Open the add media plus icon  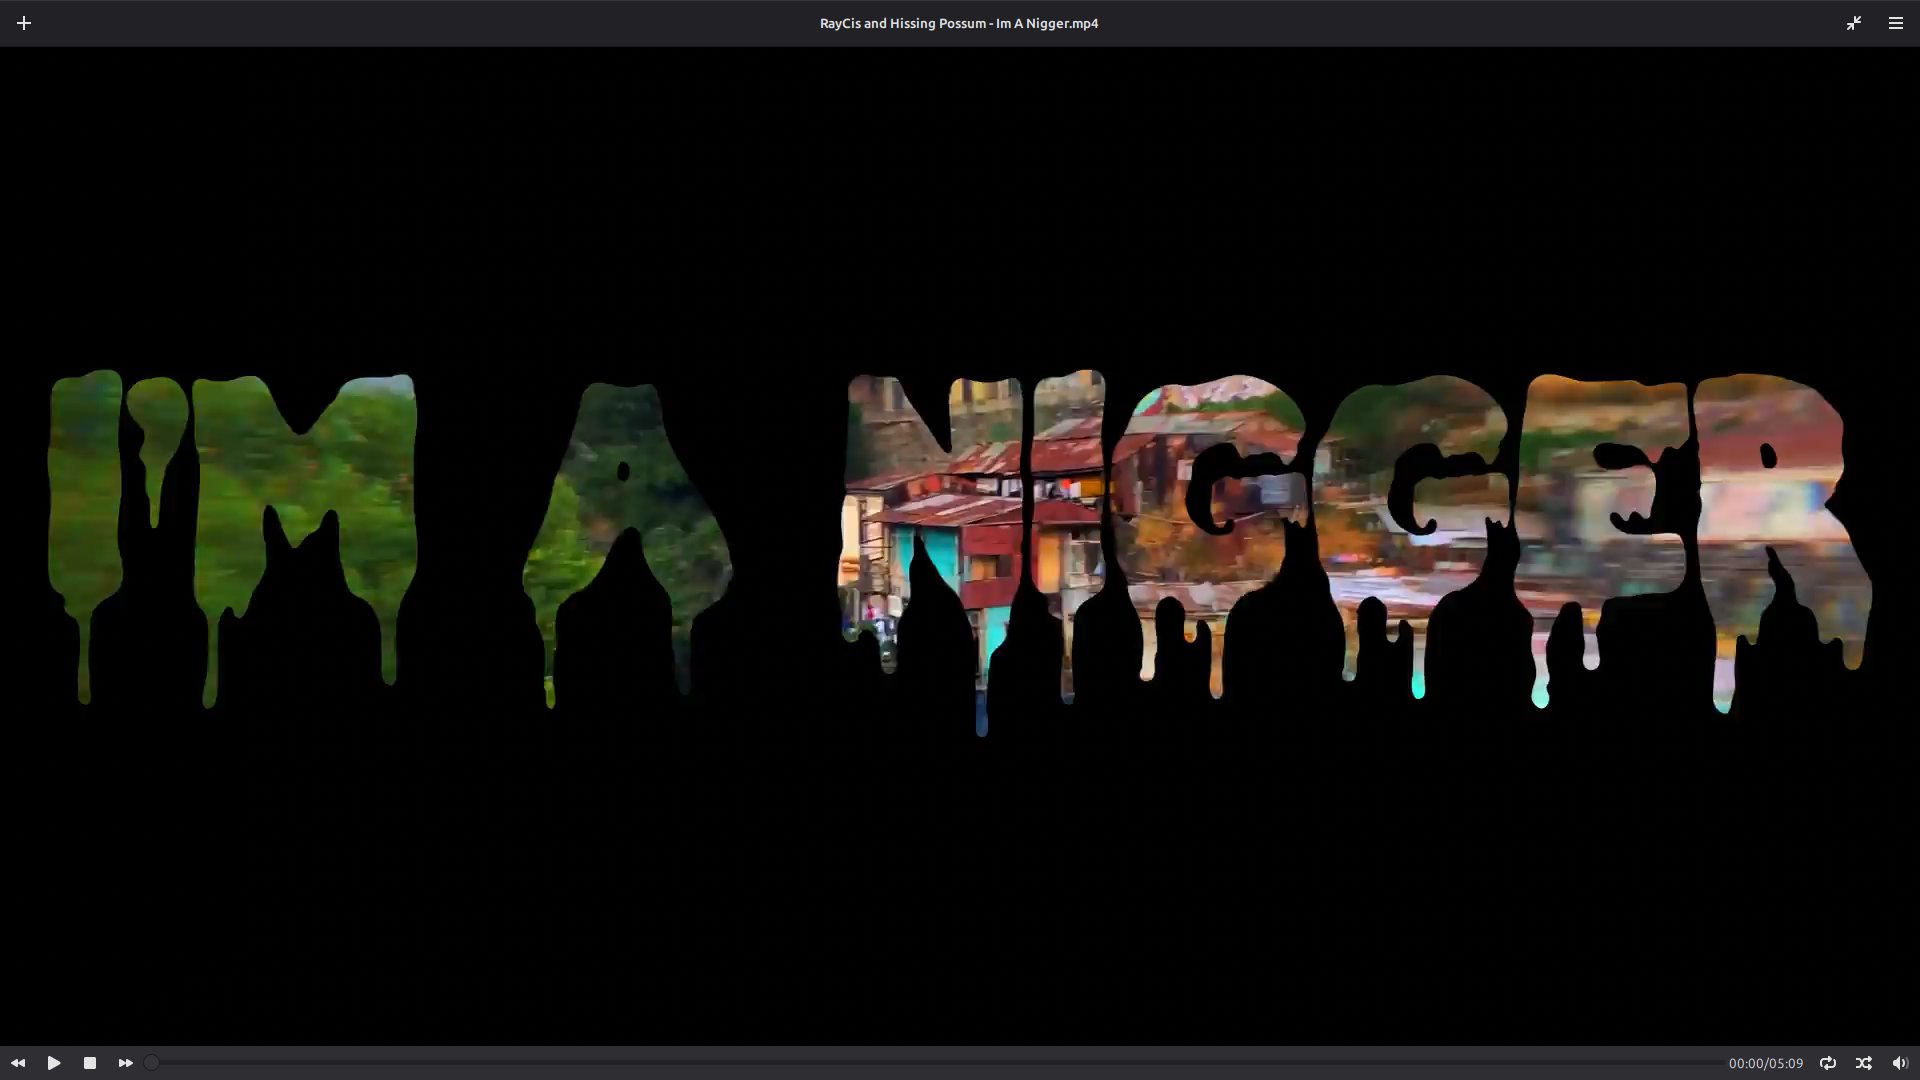[24, 23]
